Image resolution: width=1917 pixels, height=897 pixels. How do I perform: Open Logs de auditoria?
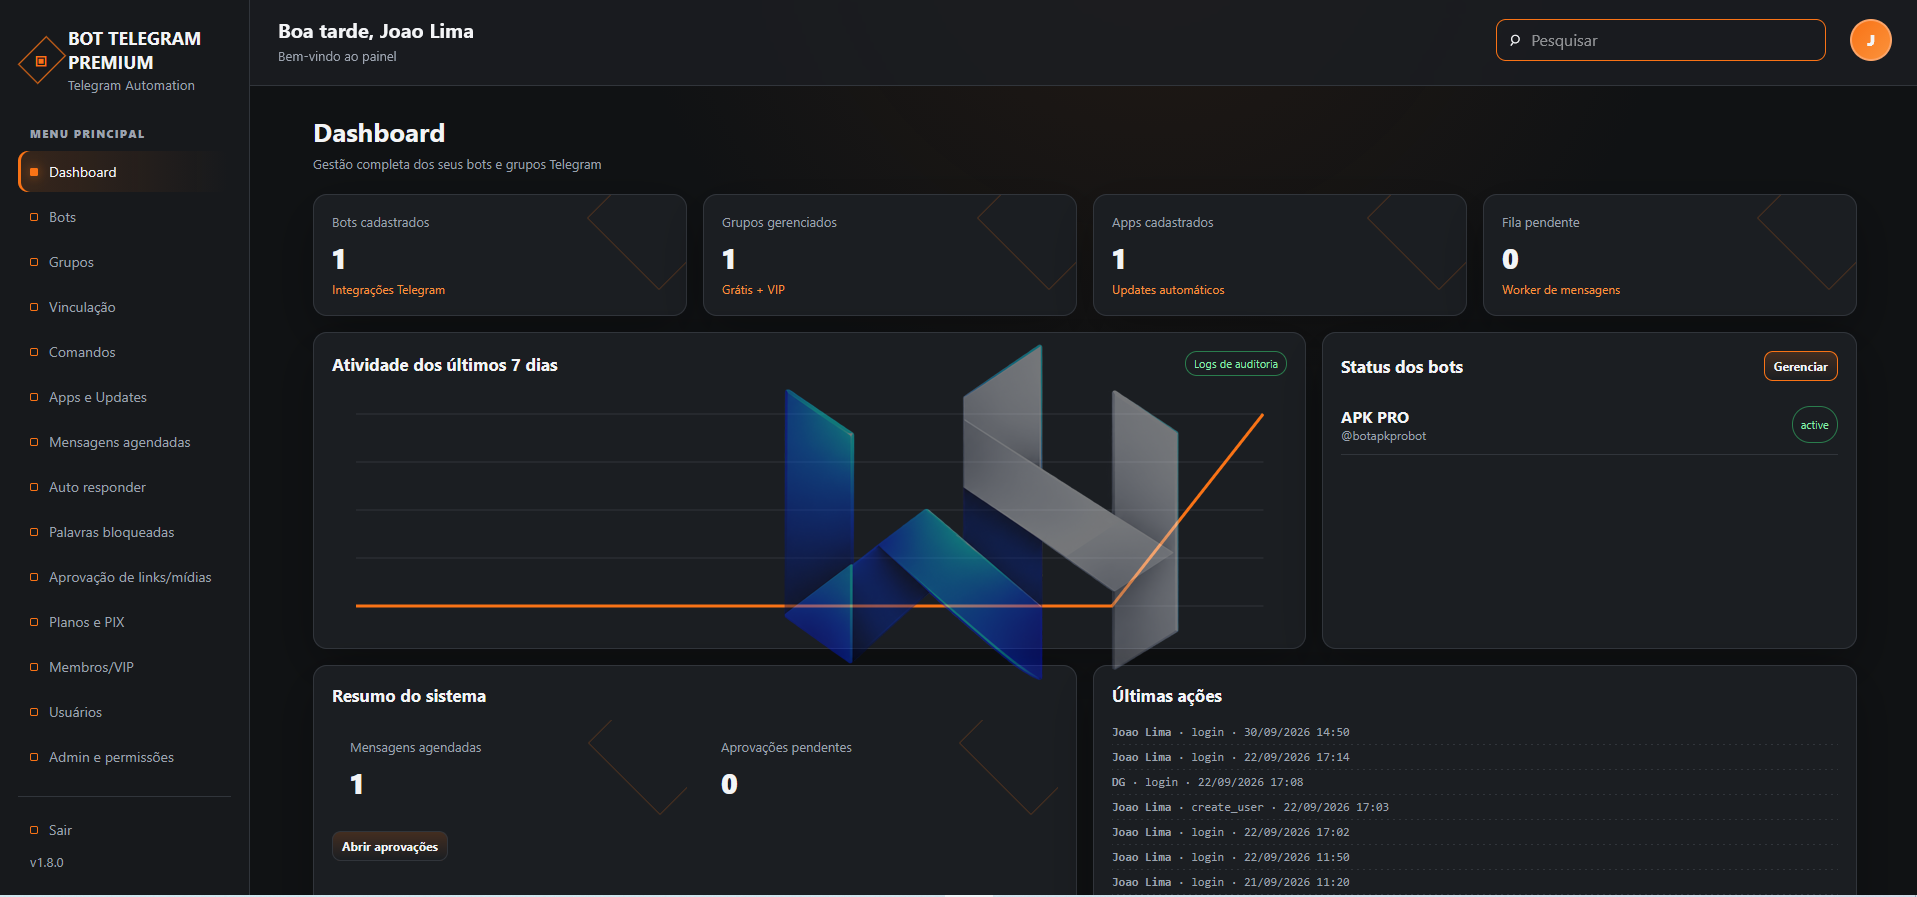pyautogui.click(x=1235, y=364)
